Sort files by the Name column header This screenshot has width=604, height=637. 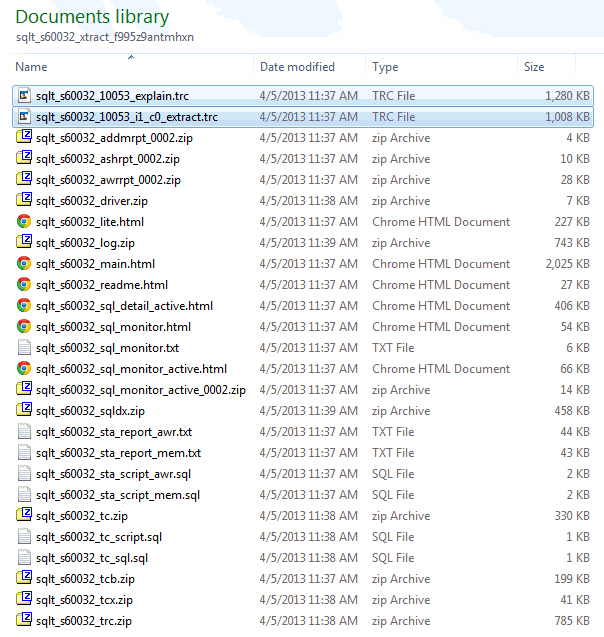point(32,67)
